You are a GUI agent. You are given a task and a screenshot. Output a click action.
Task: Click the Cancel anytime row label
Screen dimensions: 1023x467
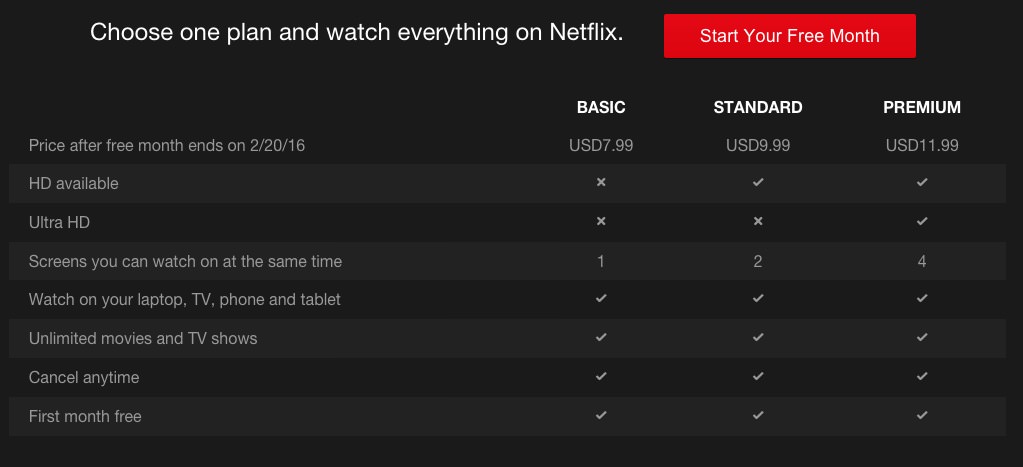[84, 377]
